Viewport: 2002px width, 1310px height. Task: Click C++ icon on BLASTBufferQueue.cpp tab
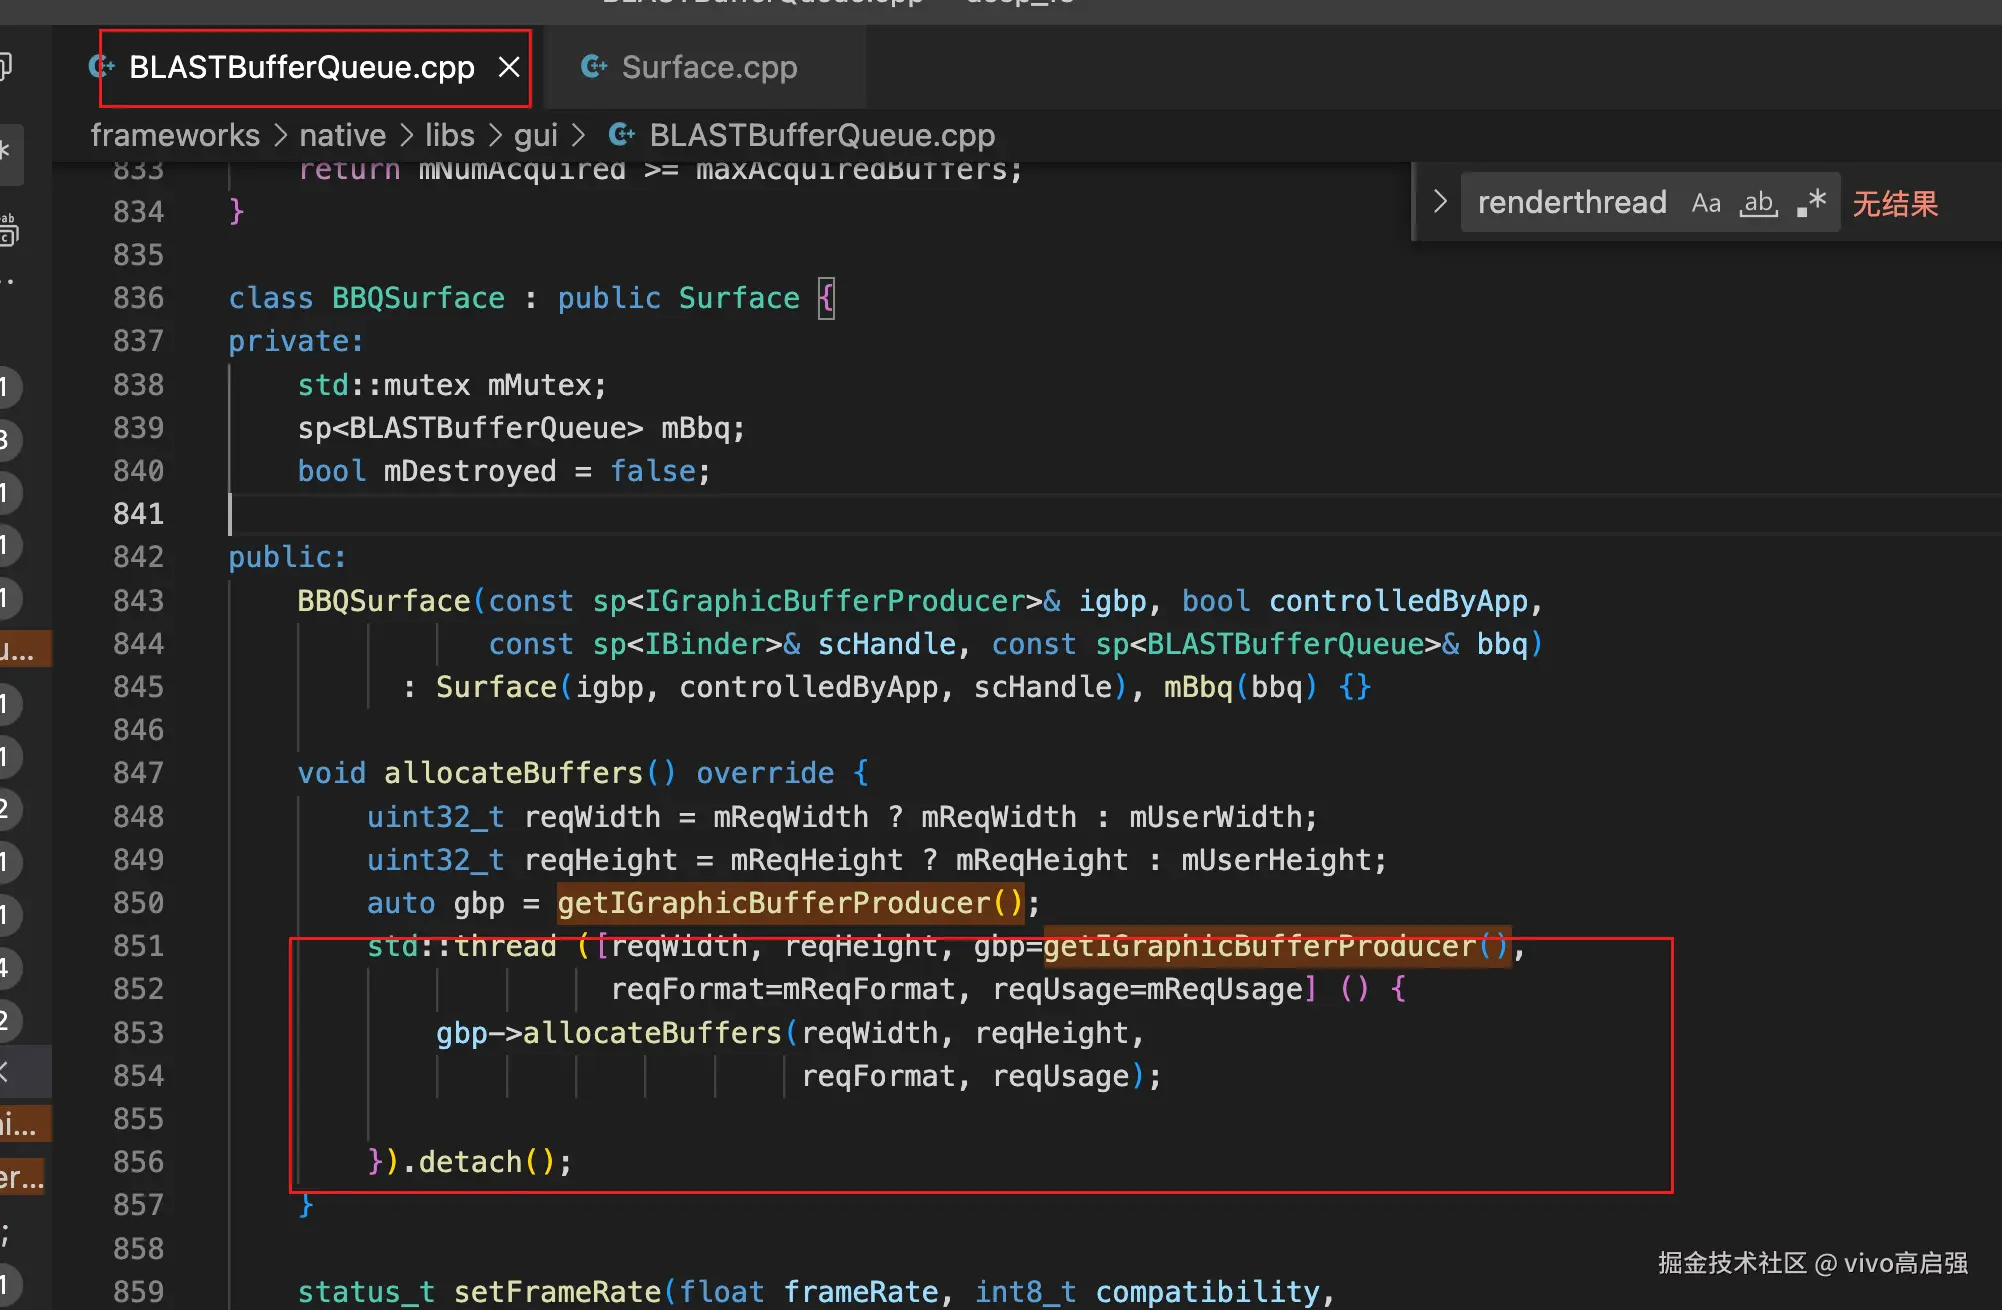coord(102,67)
